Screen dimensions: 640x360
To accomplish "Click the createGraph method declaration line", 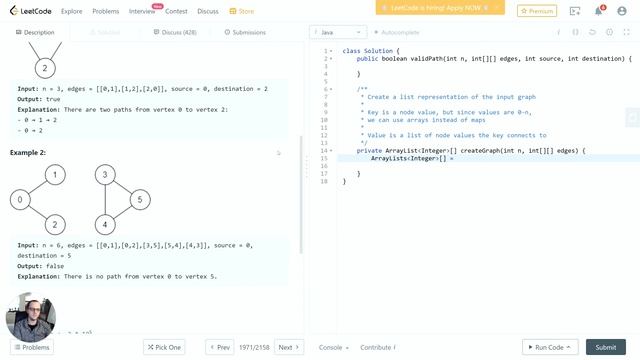I will click(x=471, y=151).
